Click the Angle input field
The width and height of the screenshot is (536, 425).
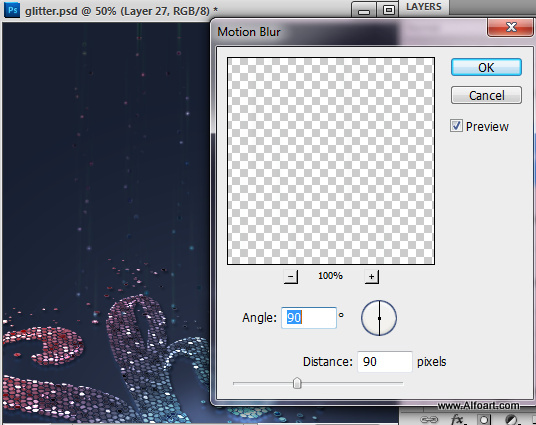pyautogui.click(x=309, y=318)
